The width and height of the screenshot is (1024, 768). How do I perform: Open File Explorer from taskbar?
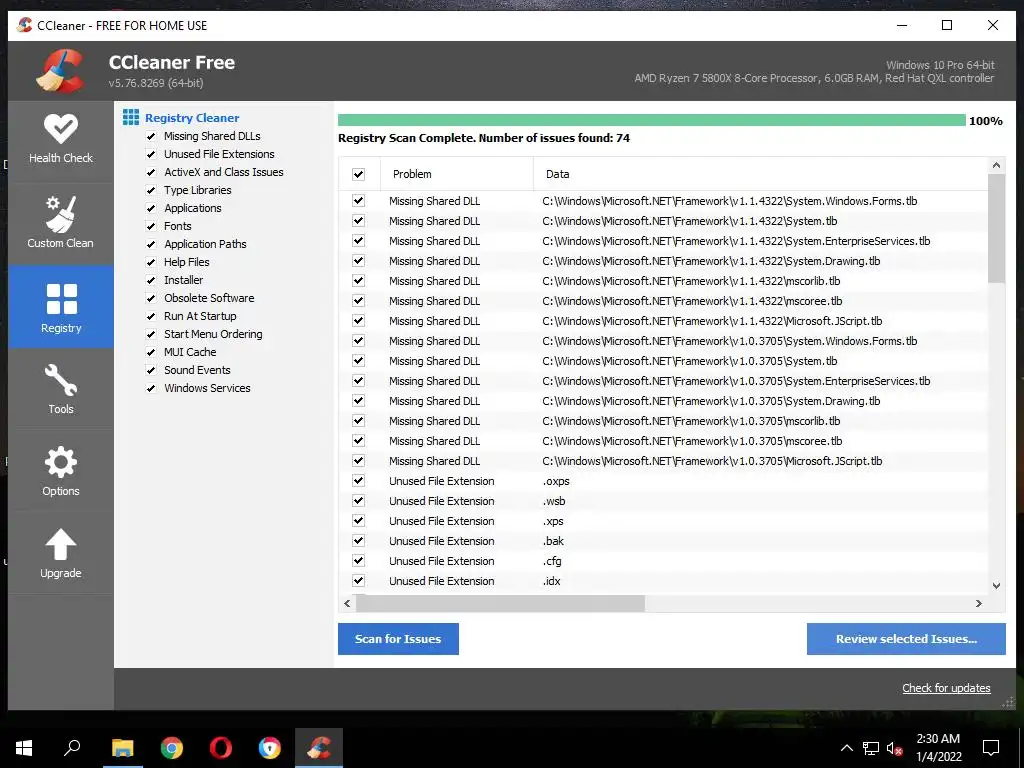tap(122, 748)
